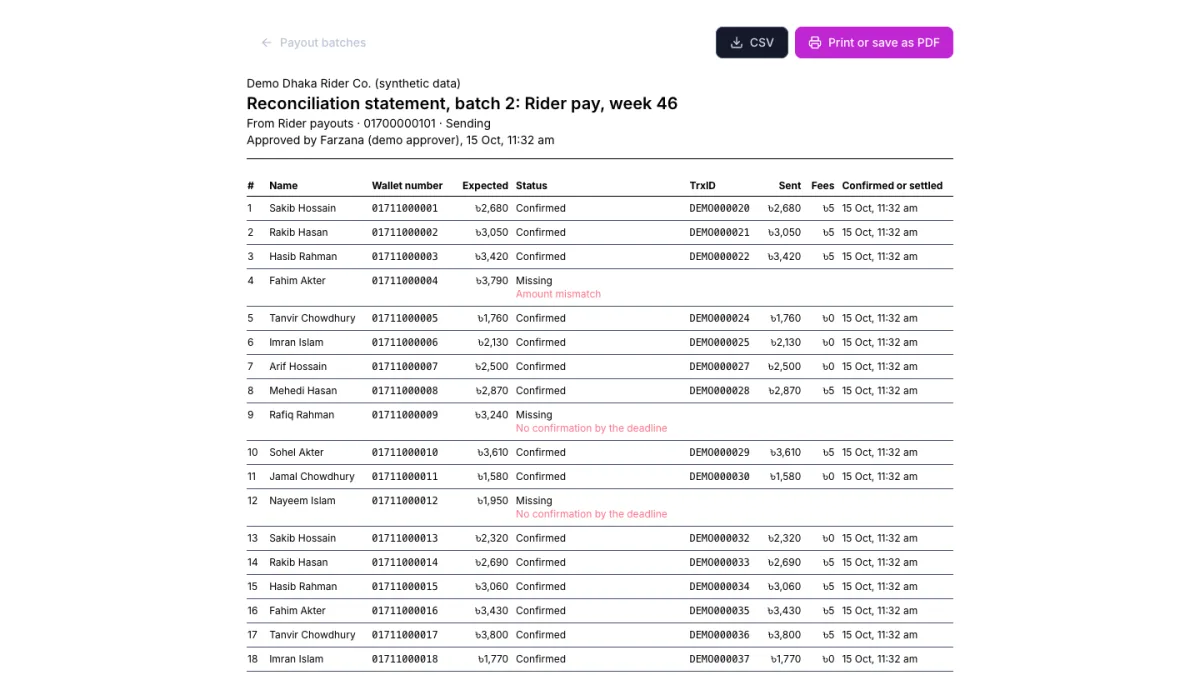Click the back arrow icon beside Payout batches

(266, 43)
